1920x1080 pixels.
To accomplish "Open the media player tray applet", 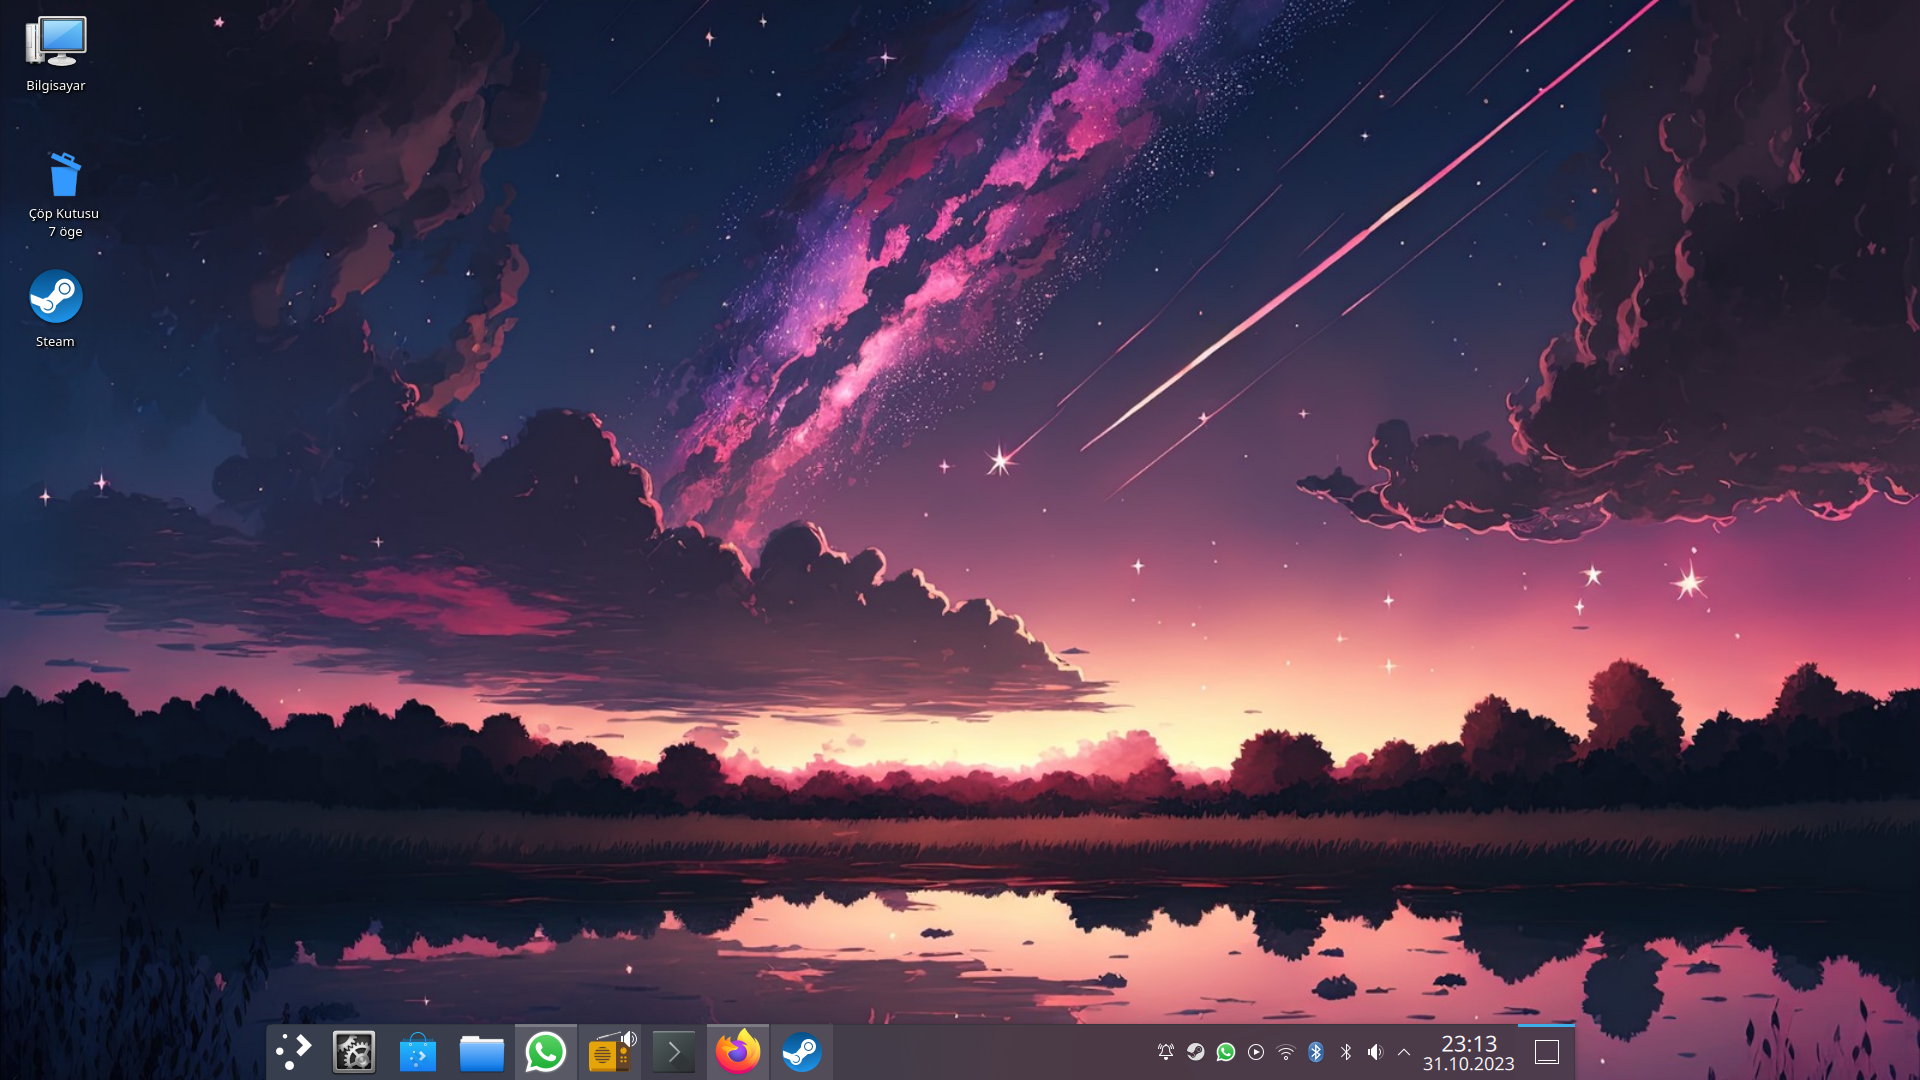I will pos(1256,1052).
